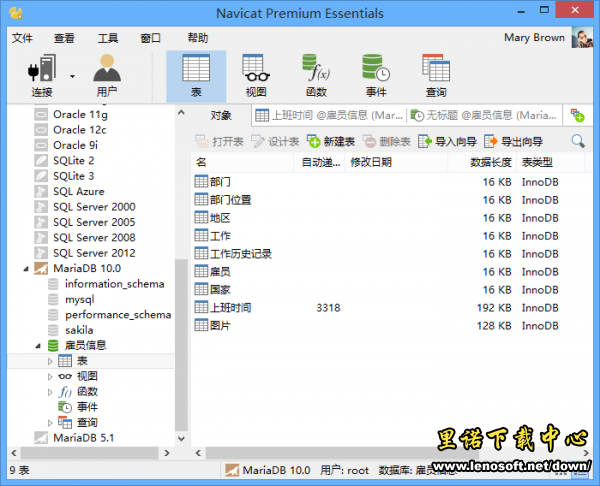
Task: Select the 图片 table icon
Action: pos(201,325)
